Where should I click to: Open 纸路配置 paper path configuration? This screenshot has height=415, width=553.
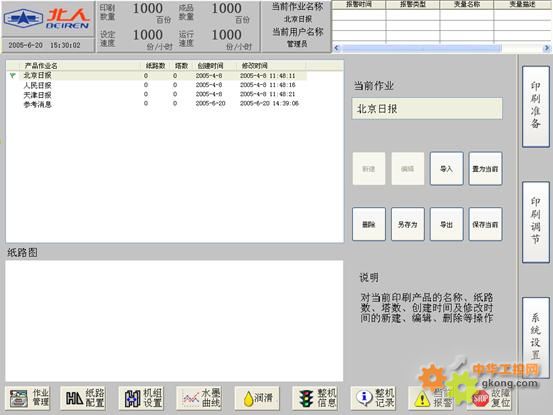(84, 398)
